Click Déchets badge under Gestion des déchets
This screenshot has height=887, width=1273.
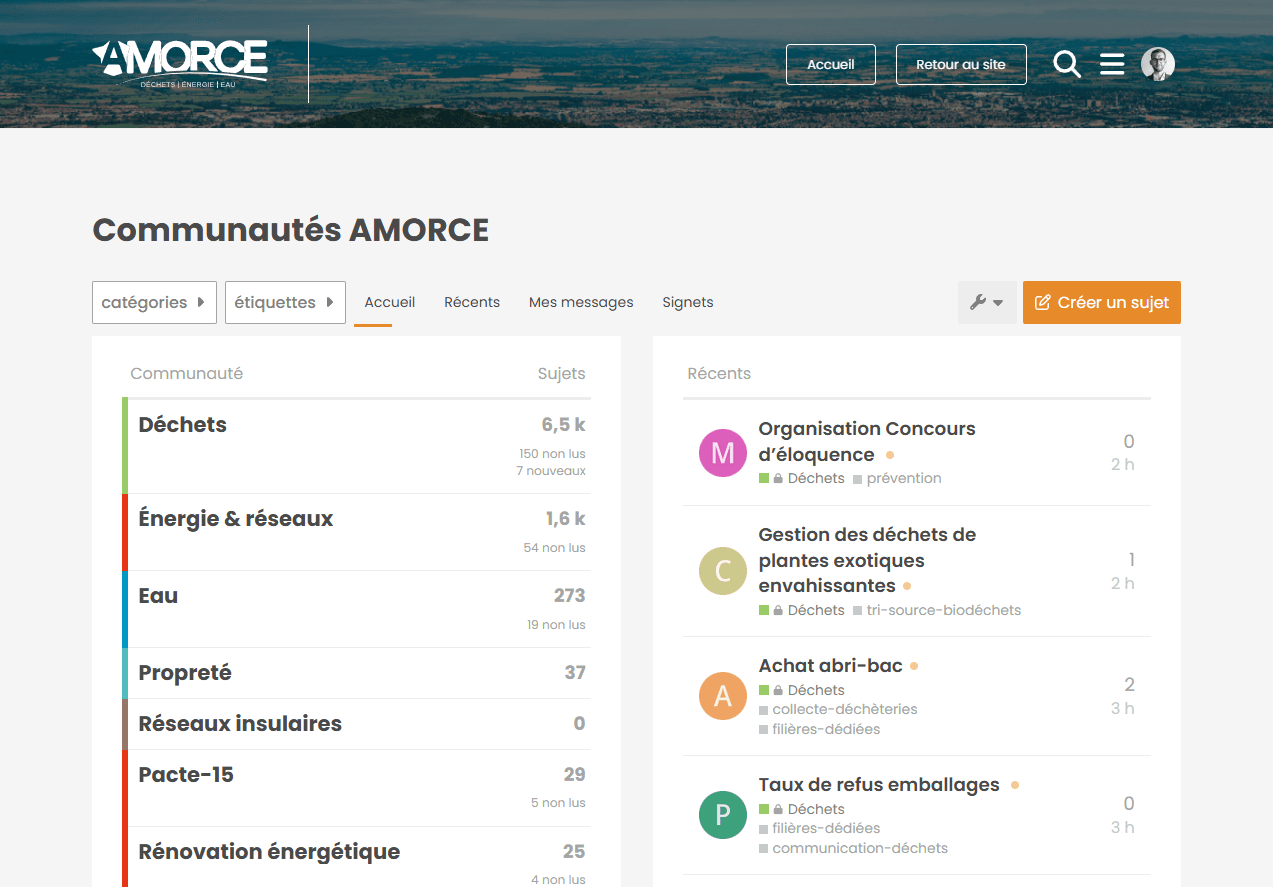point(802,610)
